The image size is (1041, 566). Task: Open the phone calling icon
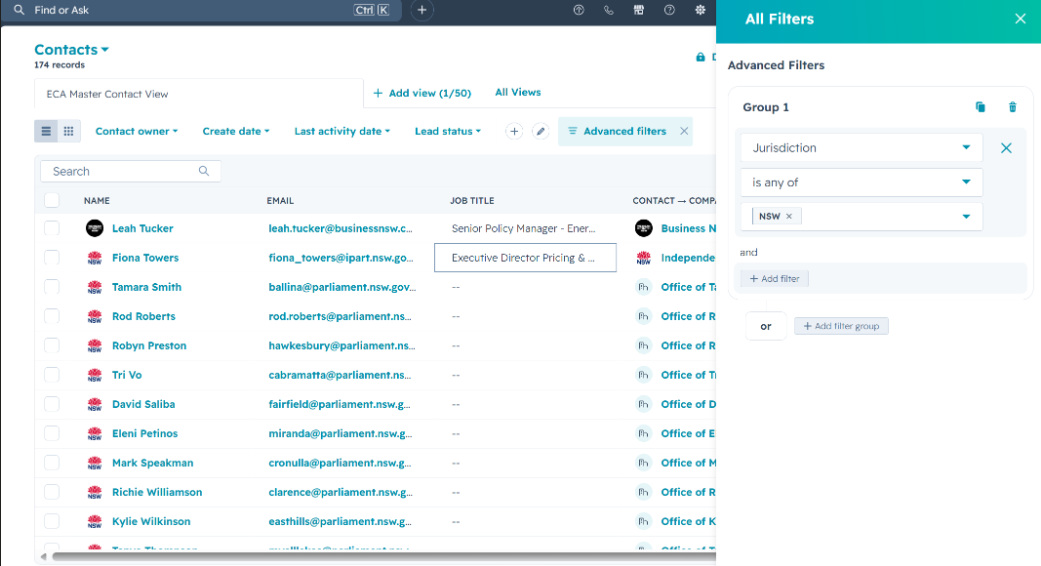(x=609, y=10)
